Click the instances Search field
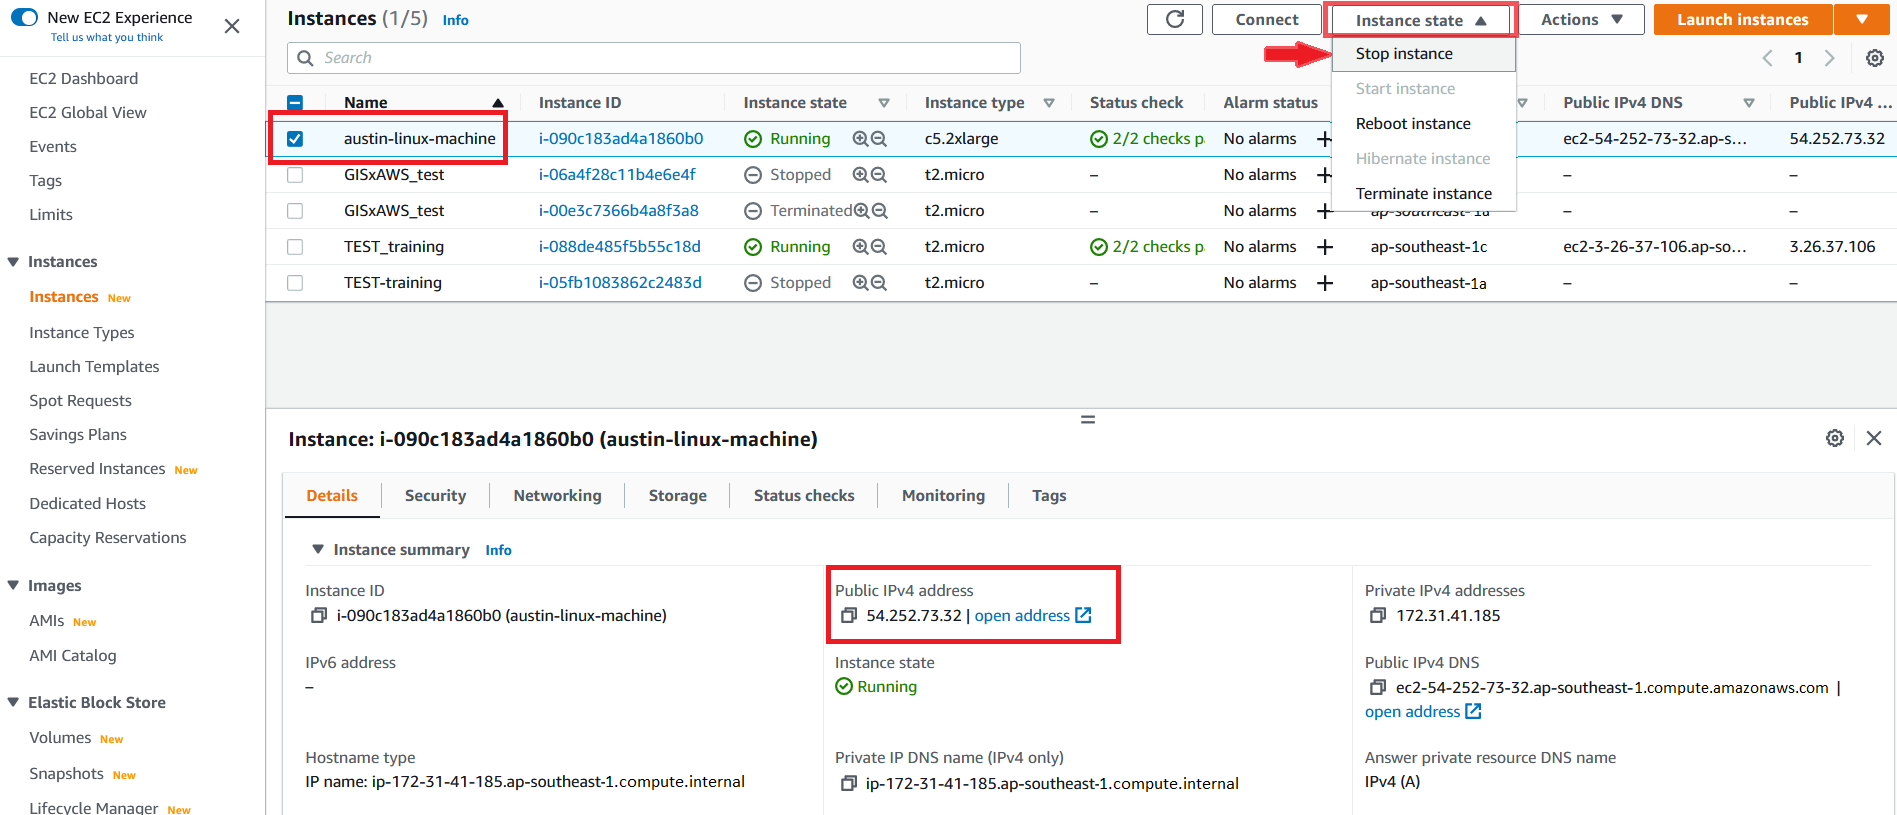This screenshot has width=1897, height=815. point(654,58)
